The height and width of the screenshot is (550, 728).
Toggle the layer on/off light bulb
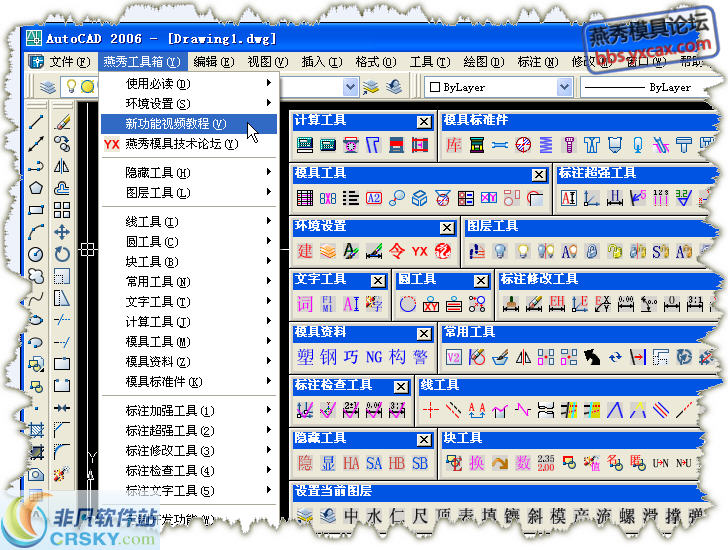(x=71, y=86)
